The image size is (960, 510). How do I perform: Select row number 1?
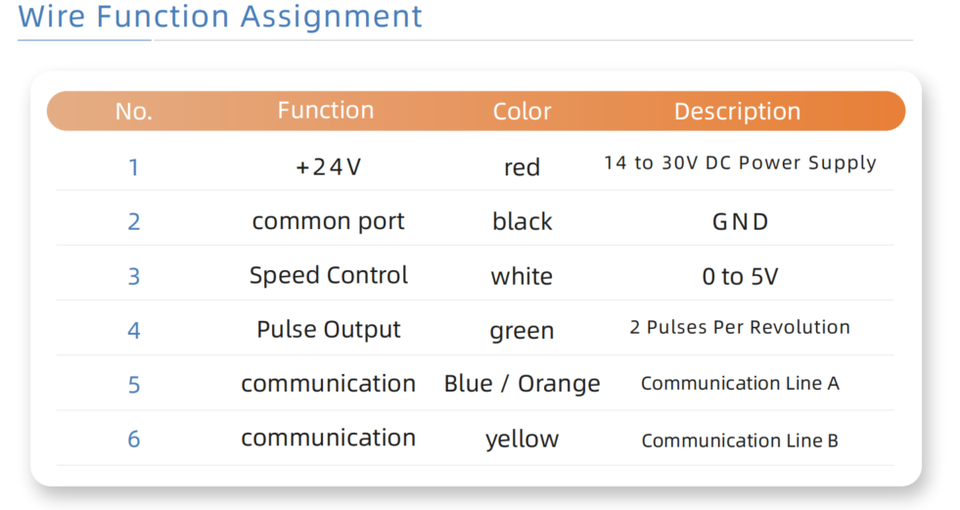[134, 167]
